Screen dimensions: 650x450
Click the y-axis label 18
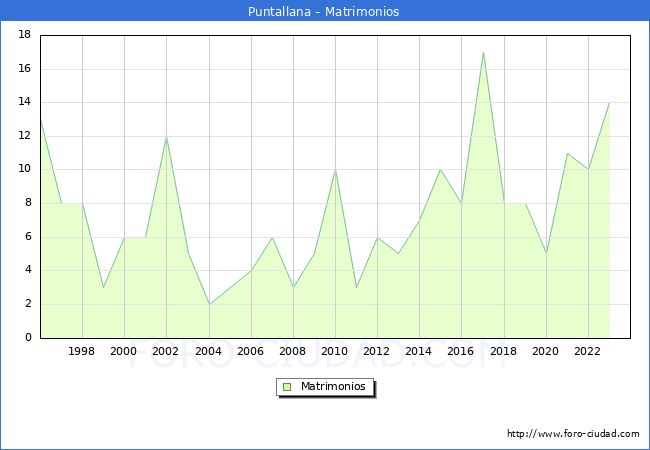tap(25, 35)
